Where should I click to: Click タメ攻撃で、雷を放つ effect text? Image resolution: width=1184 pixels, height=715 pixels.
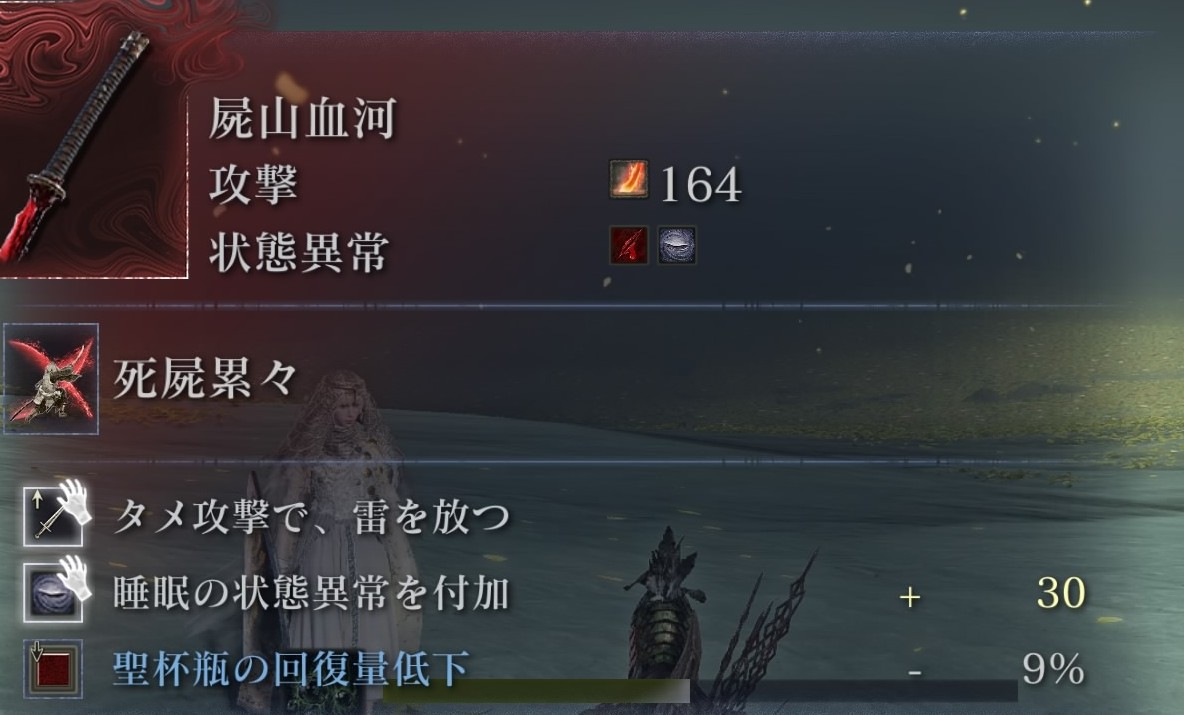pyautogui.click(x=312, y=517)
